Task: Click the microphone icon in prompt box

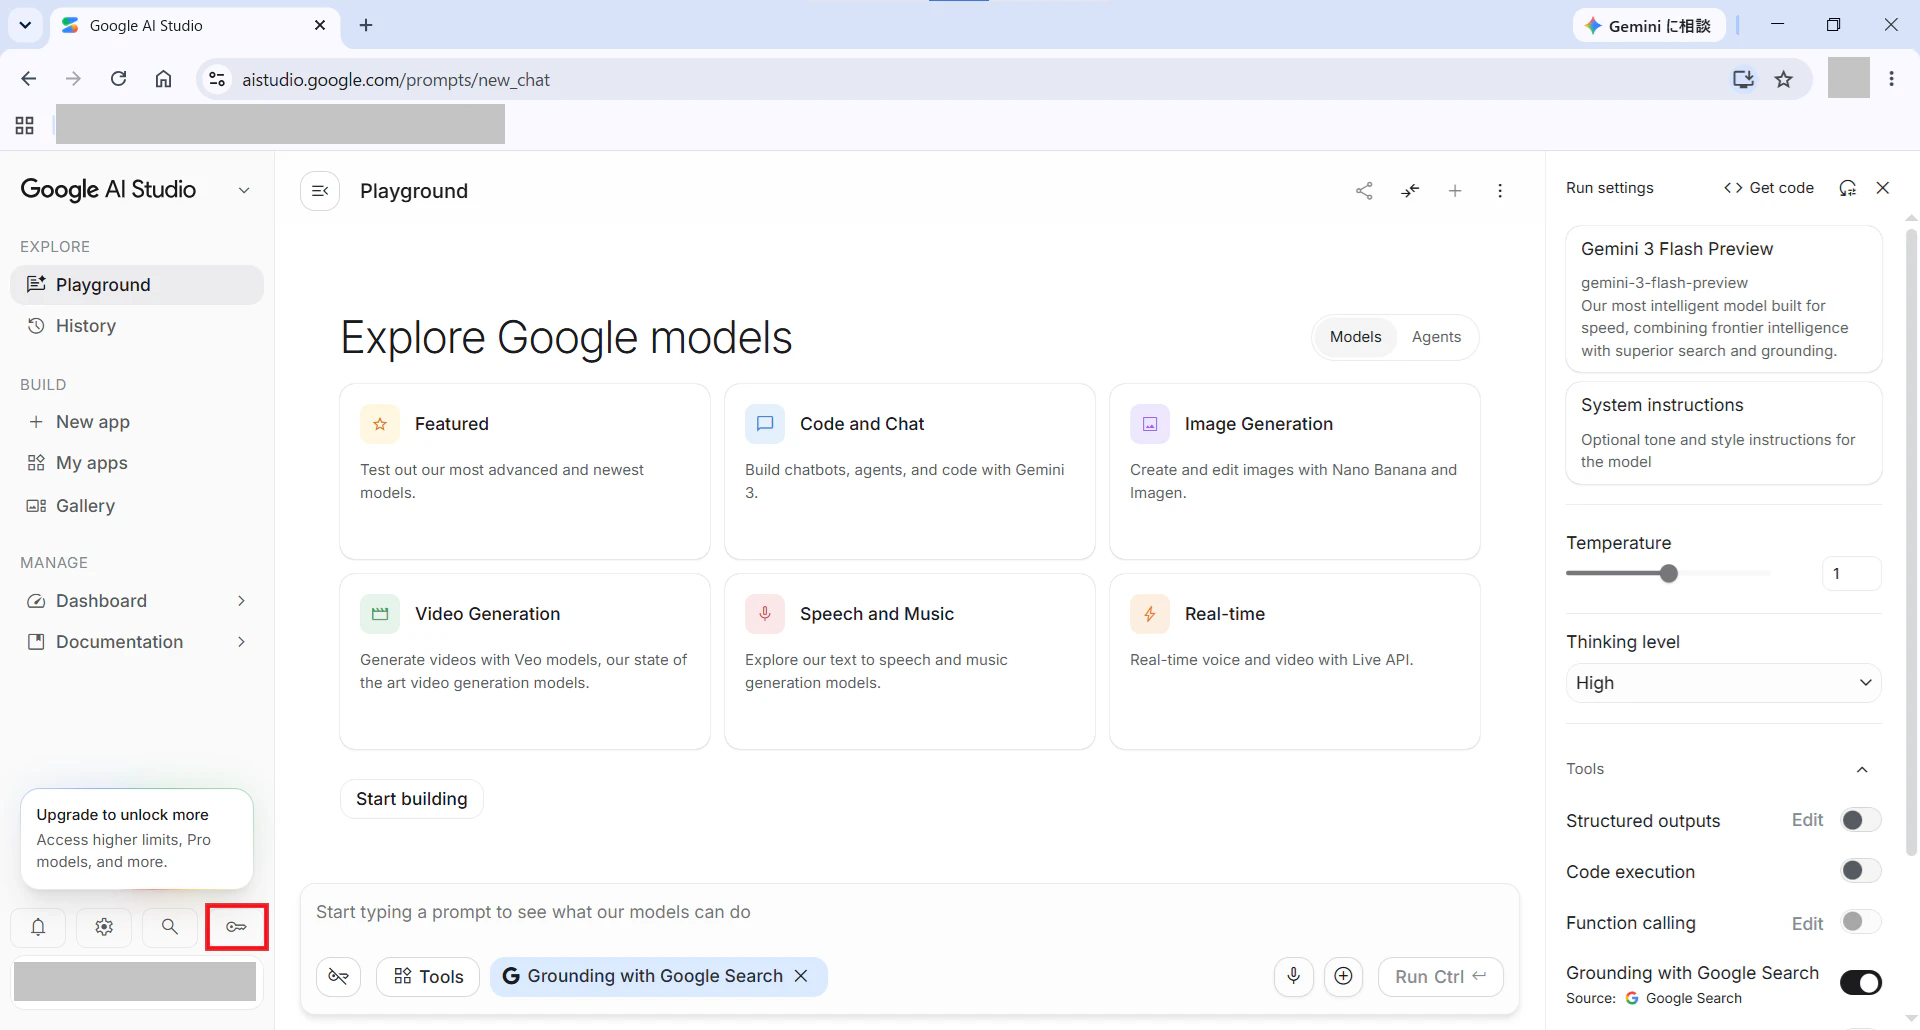Action: pos(1294,976)
